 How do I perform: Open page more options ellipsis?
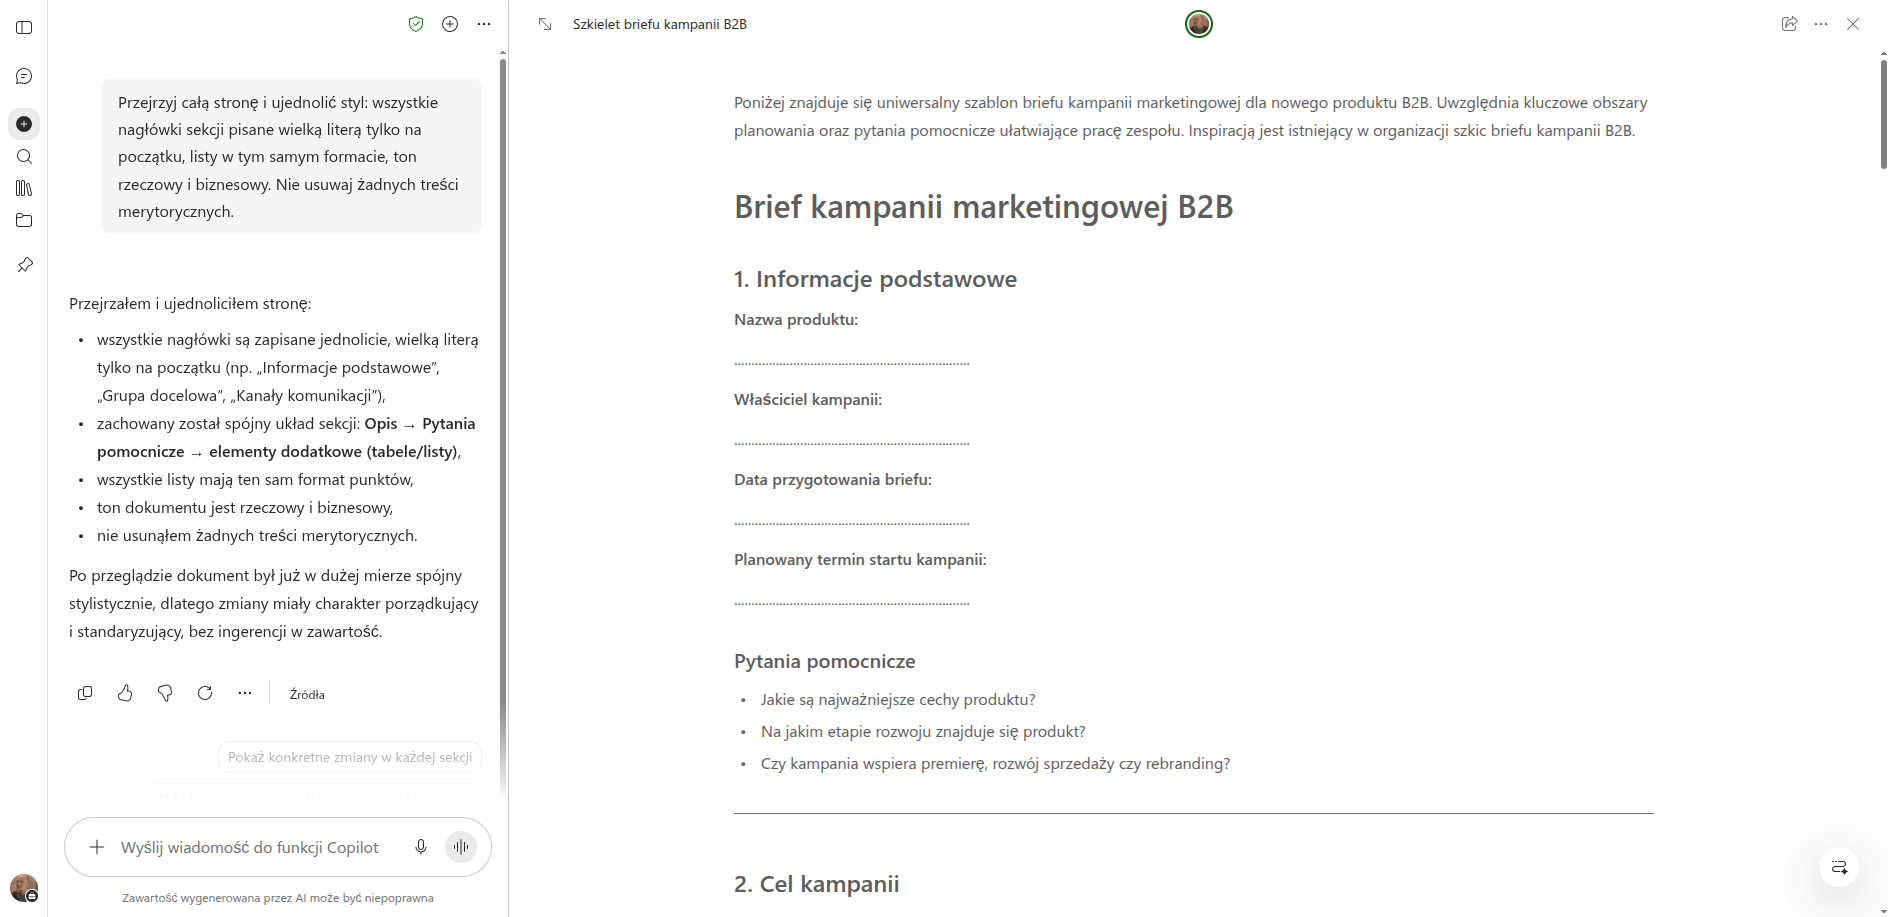tap(1821, 24)
